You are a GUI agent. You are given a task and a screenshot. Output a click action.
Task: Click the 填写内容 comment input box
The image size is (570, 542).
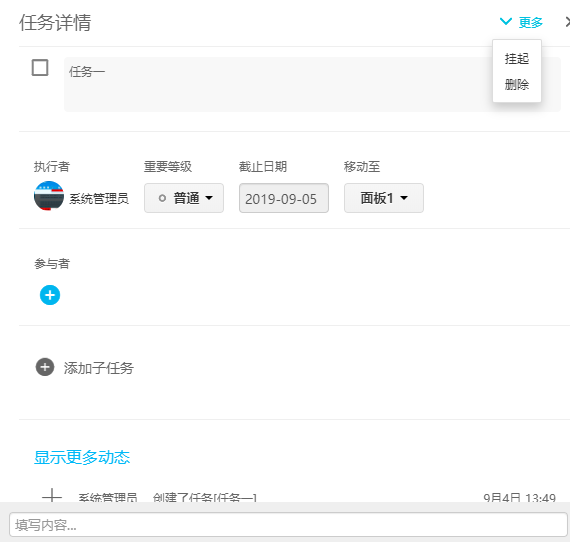point(288,525)
